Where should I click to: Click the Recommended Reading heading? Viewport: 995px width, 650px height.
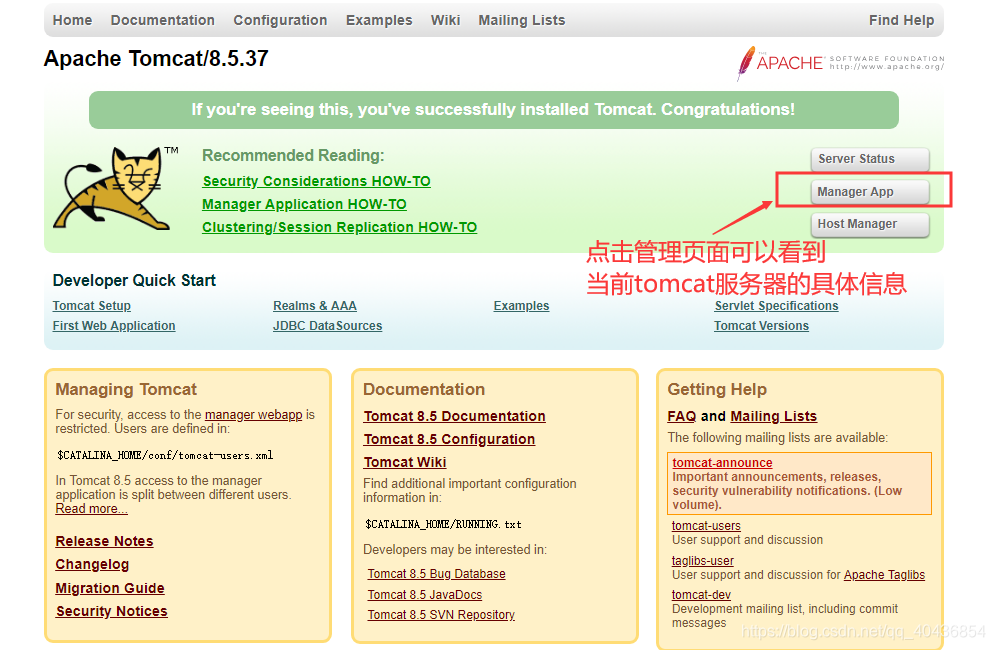coord(293,156)
